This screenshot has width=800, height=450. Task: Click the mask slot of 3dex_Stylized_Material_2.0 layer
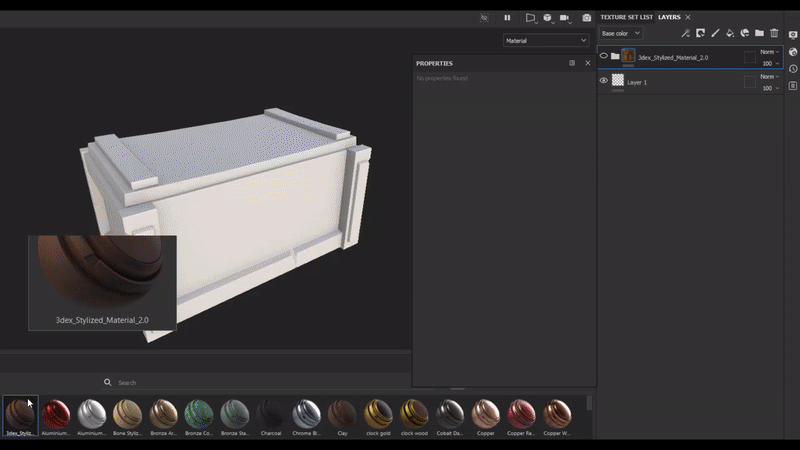749,57
